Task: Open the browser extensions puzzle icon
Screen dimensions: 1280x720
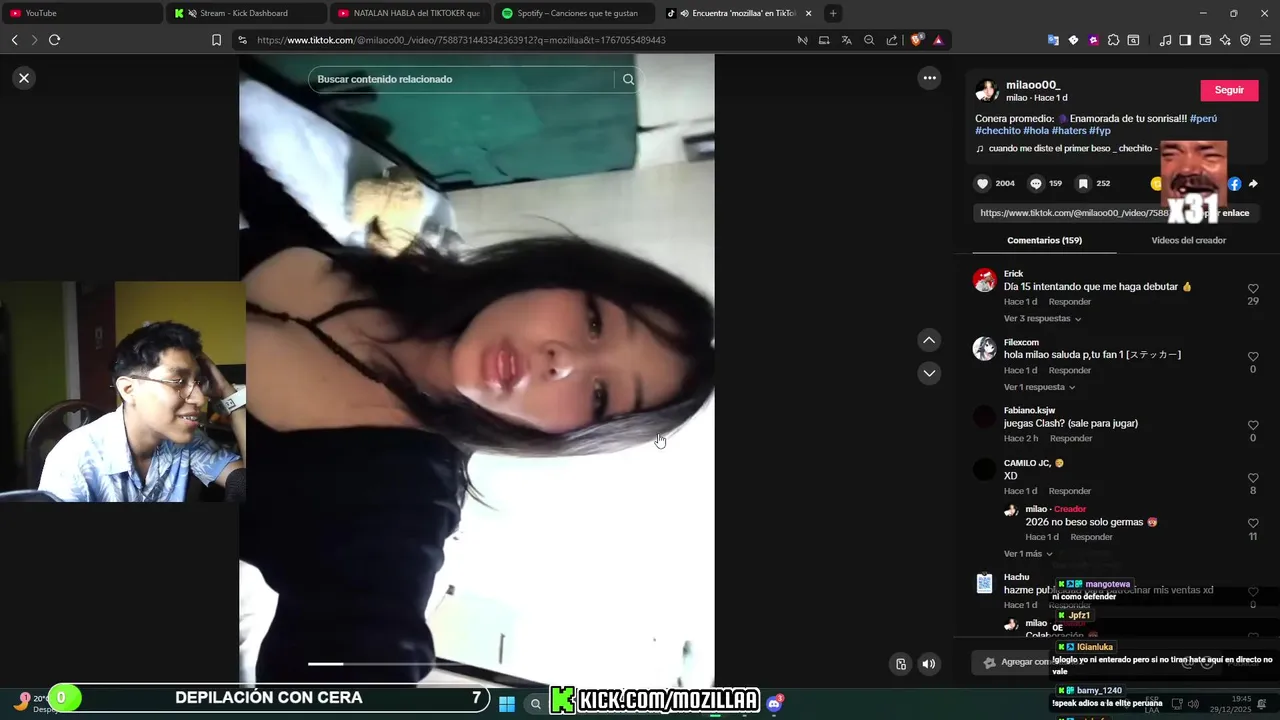Action: (x=1113, y=40)
